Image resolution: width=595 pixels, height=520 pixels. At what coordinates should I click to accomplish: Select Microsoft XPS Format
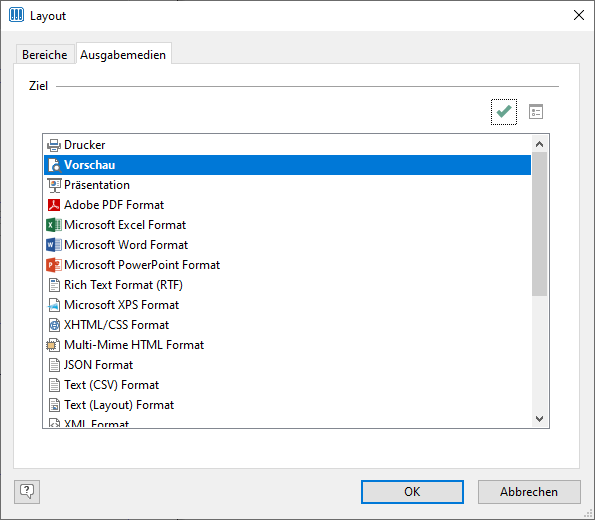pos(288,305)
